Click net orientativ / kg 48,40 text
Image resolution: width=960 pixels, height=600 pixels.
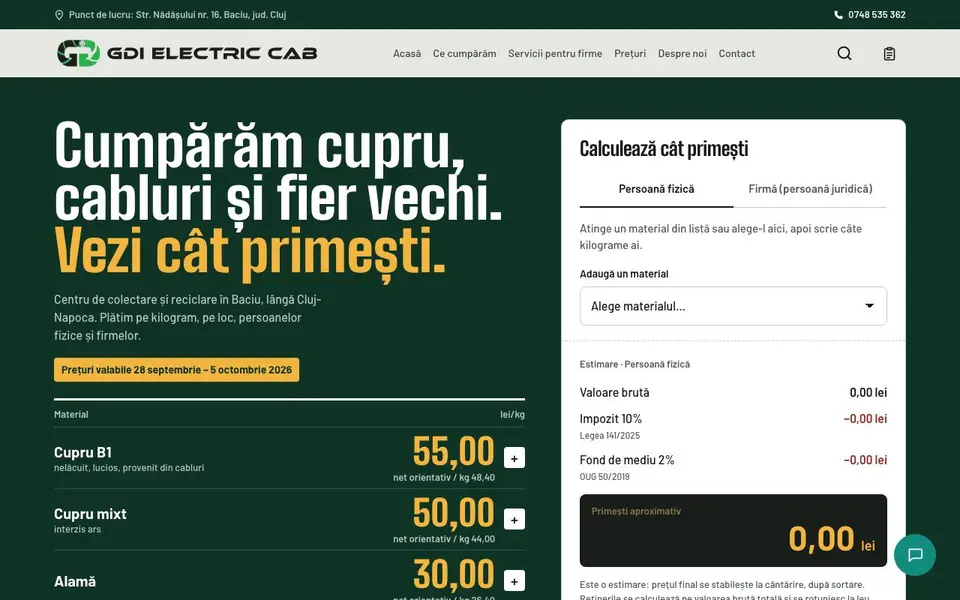pos(444,478)
